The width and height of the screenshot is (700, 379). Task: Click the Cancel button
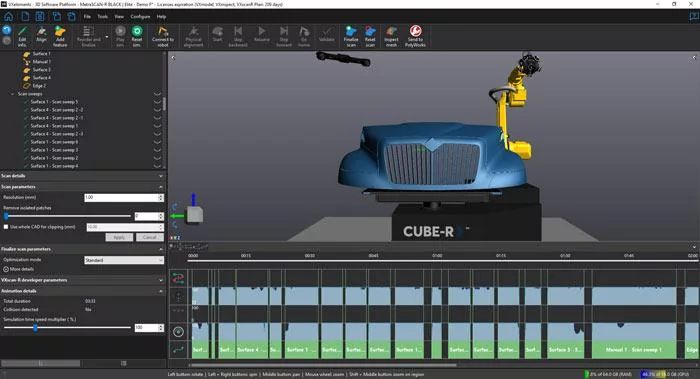pos(150,237)
